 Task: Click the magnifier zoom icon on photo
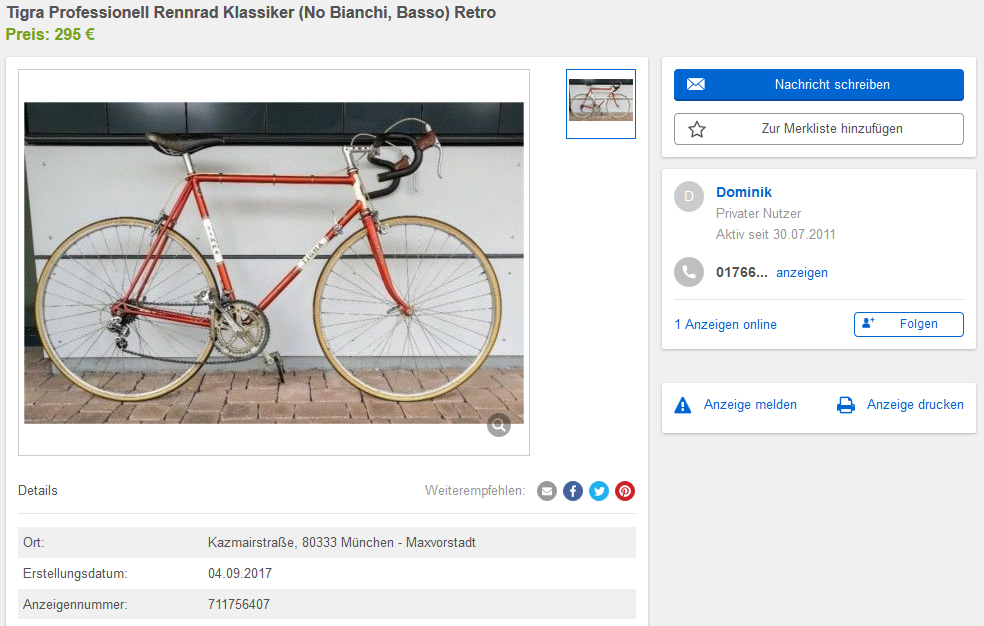[x=499, y=425]
